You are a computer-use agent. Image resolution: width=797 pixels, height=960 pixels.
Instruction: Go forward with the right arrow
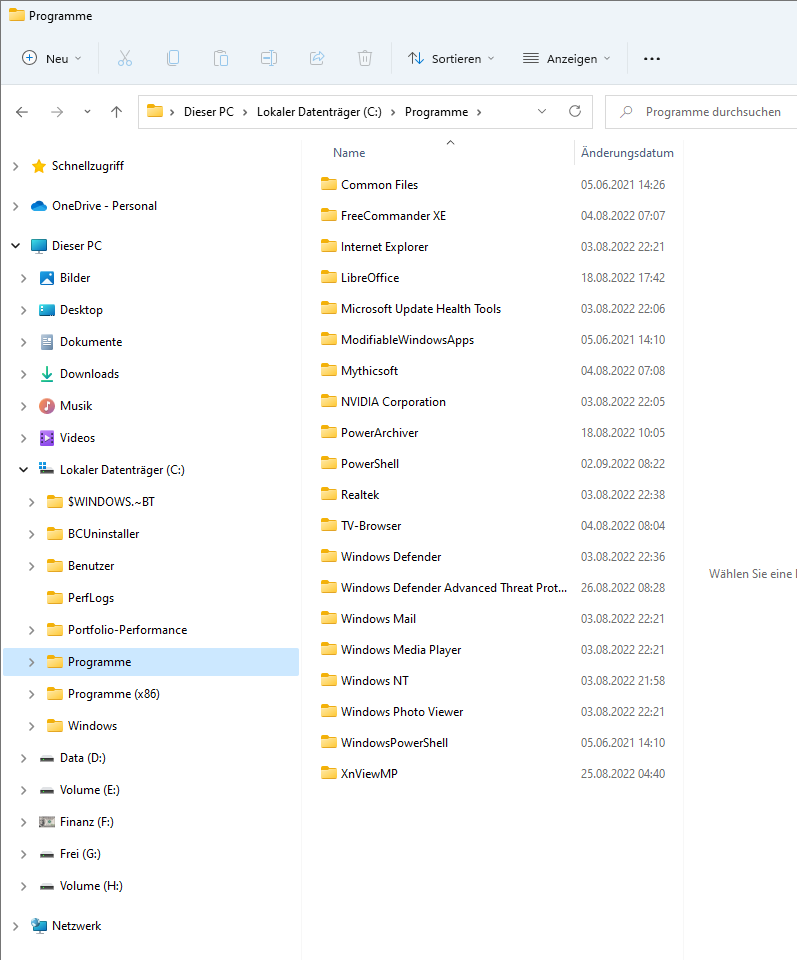pos(57,112)
